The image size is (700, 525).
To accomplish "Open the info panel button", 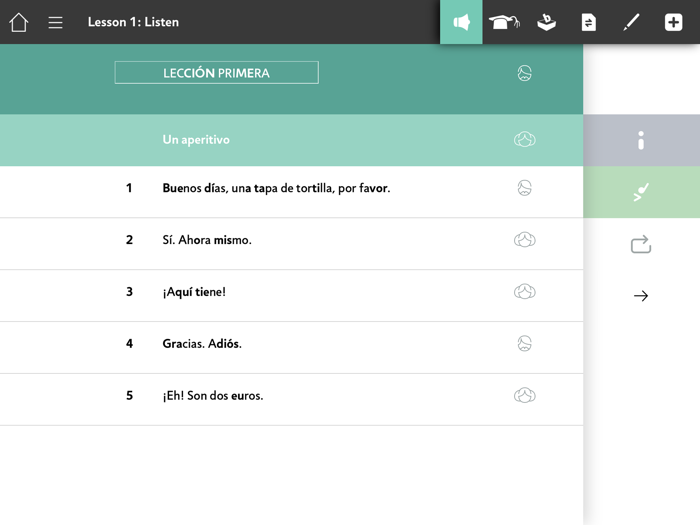I will click(x=641, y=140).
